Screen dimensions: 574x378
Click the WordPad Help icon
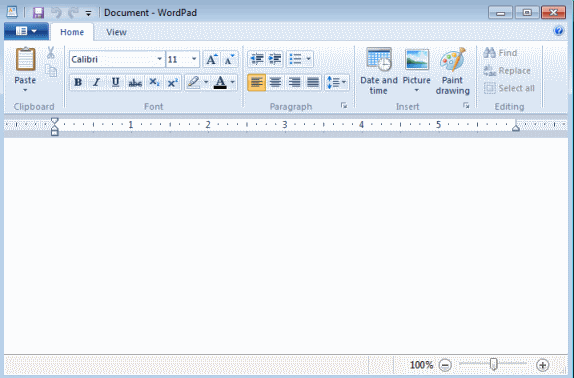click(559, 31)
